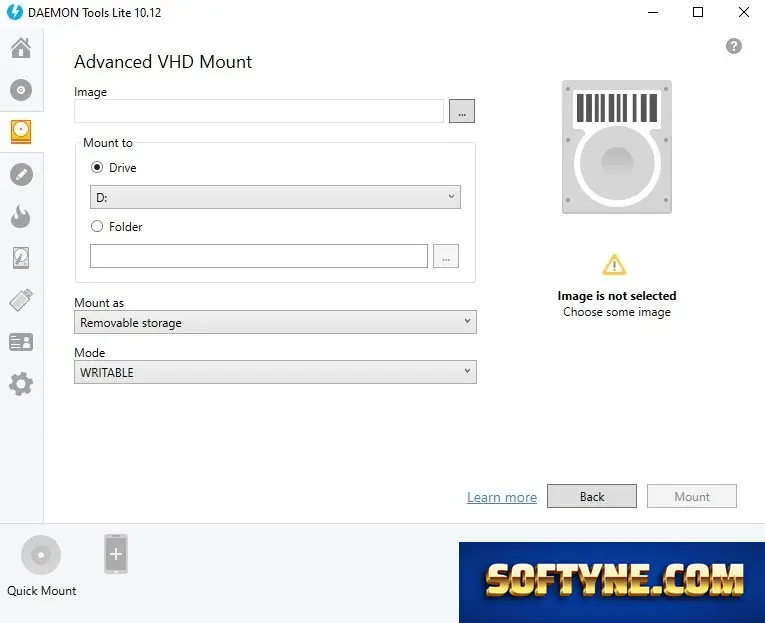The height and width of the screenshot is (623, 765).
Task: Click the Back button
Action: (x=592, y=496)
